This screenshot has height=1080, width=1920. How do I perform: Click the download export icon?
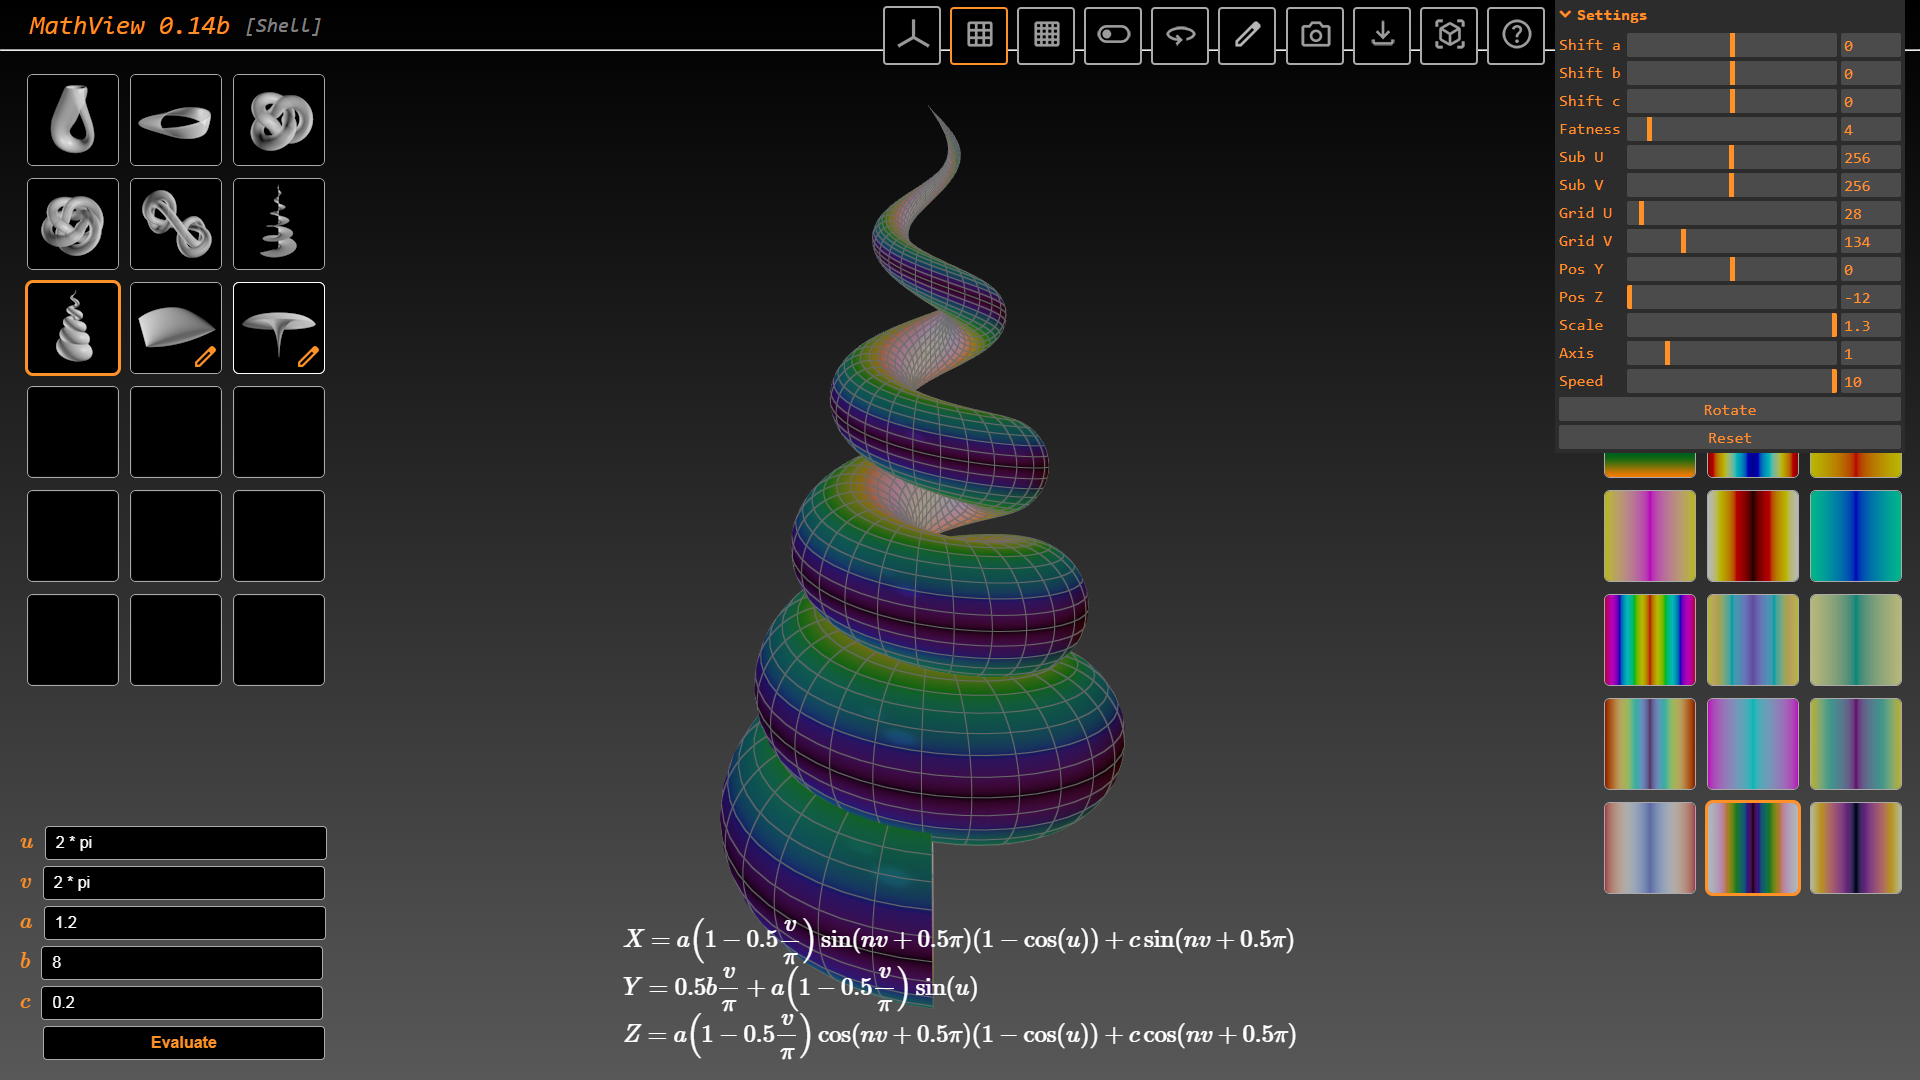(1382, 35)
